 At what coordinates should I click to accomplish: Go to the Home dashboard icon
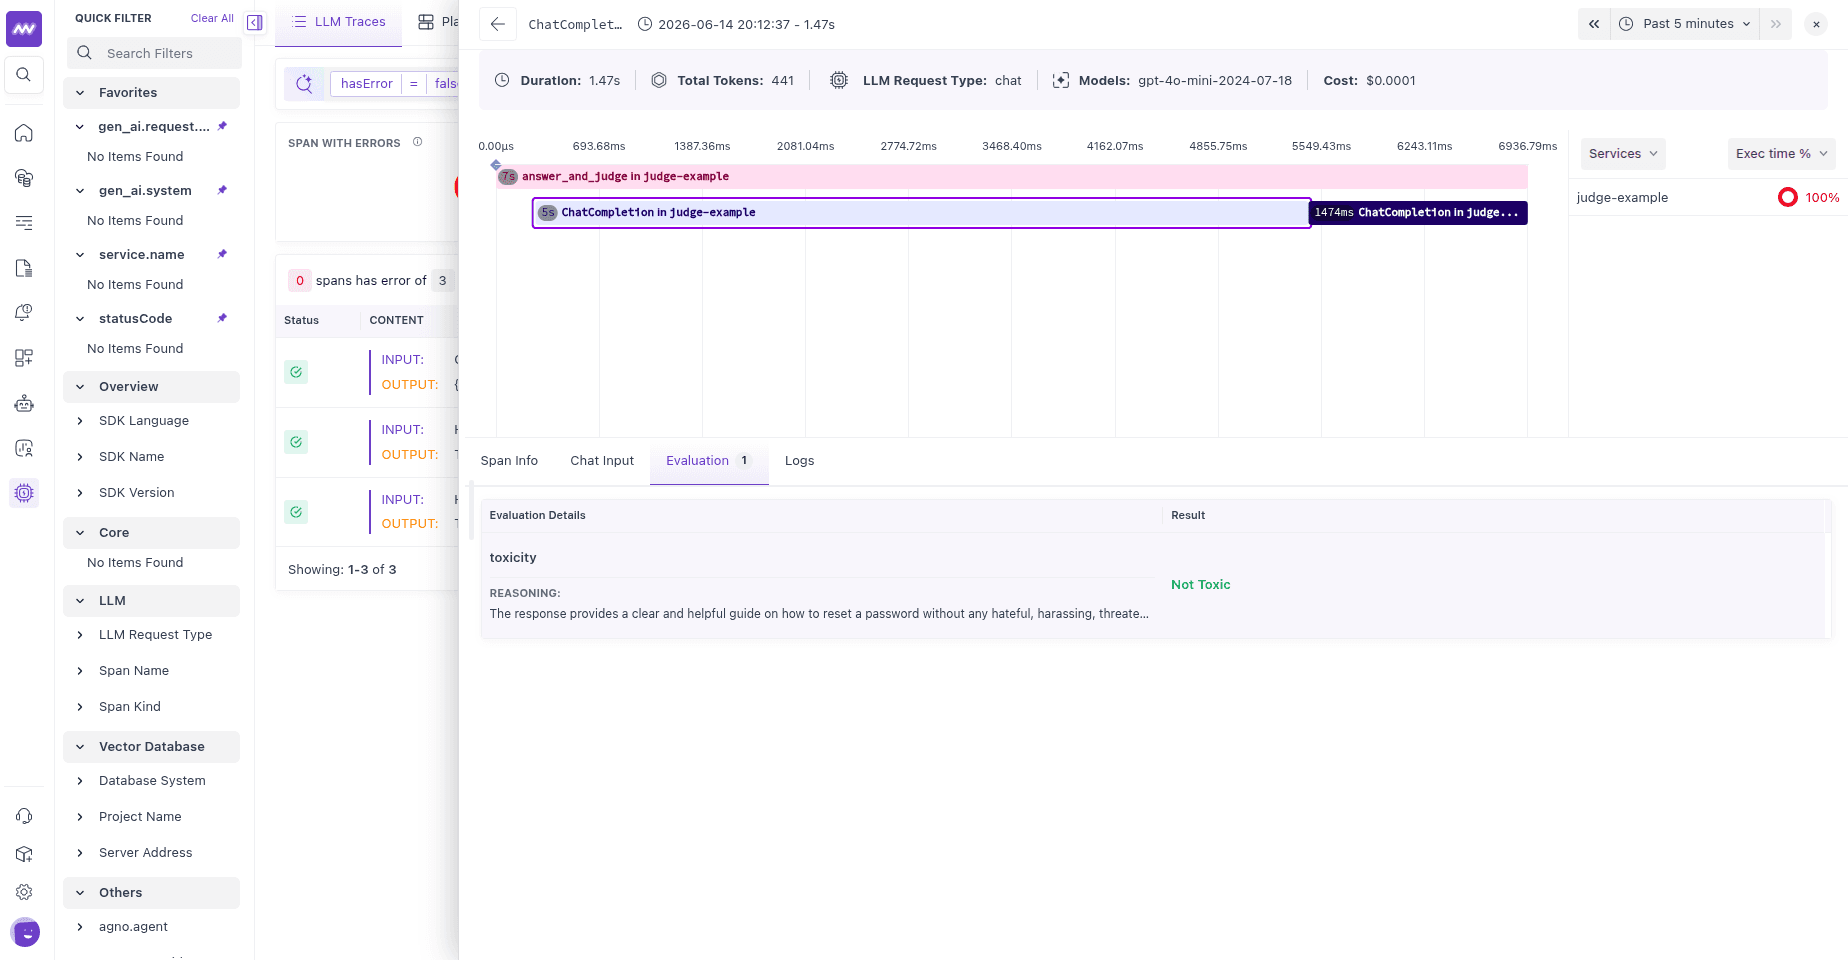click(x=24, y=133)
